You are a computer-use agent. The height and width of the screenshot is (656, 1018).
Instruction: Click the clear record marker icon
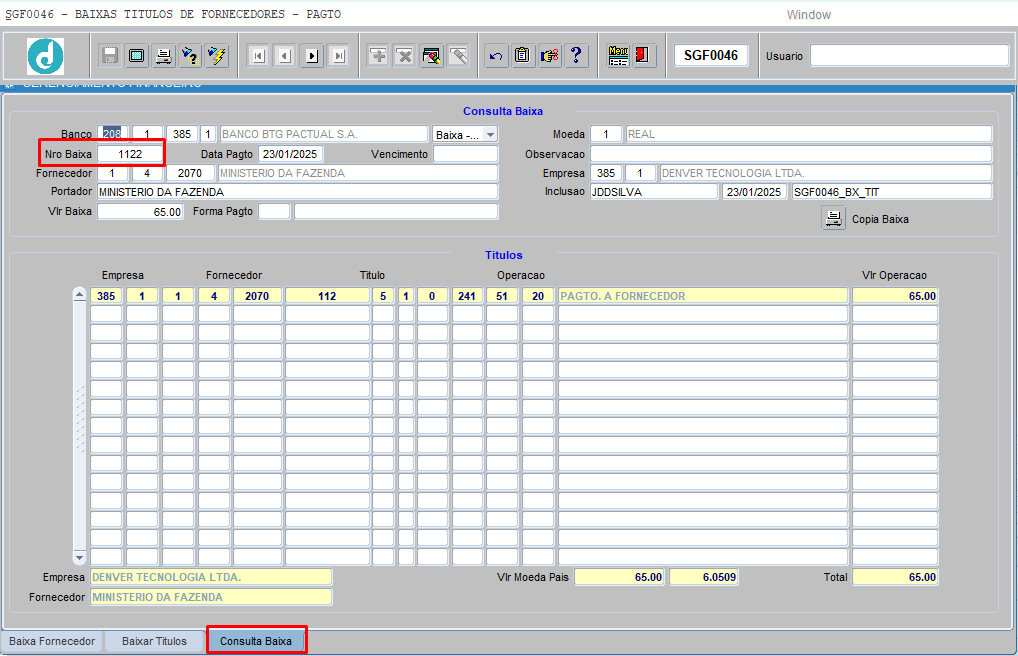(432, 56)
